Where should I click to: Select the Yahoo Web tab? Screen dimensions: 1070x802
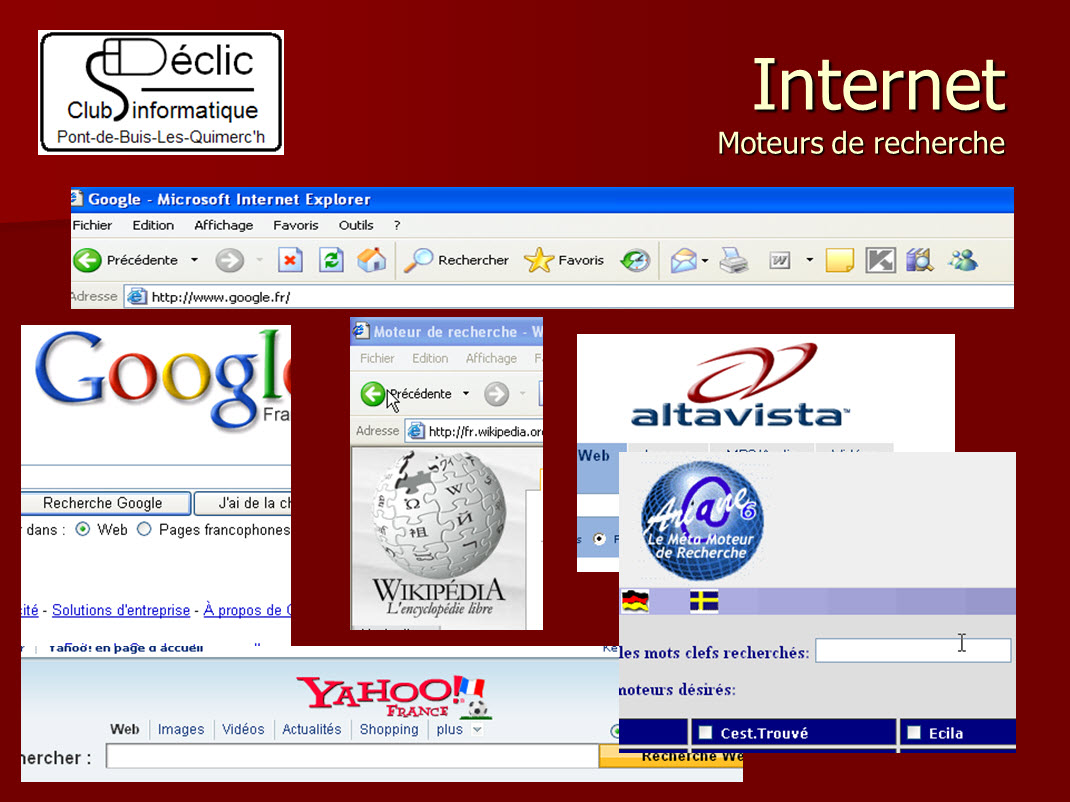(124, 729)
